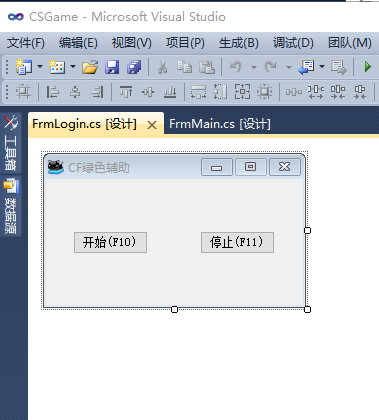Open the Navigate Backward dropdown arrow
Viewport: 379px width, 420px height.
click(x=322, y=67)
